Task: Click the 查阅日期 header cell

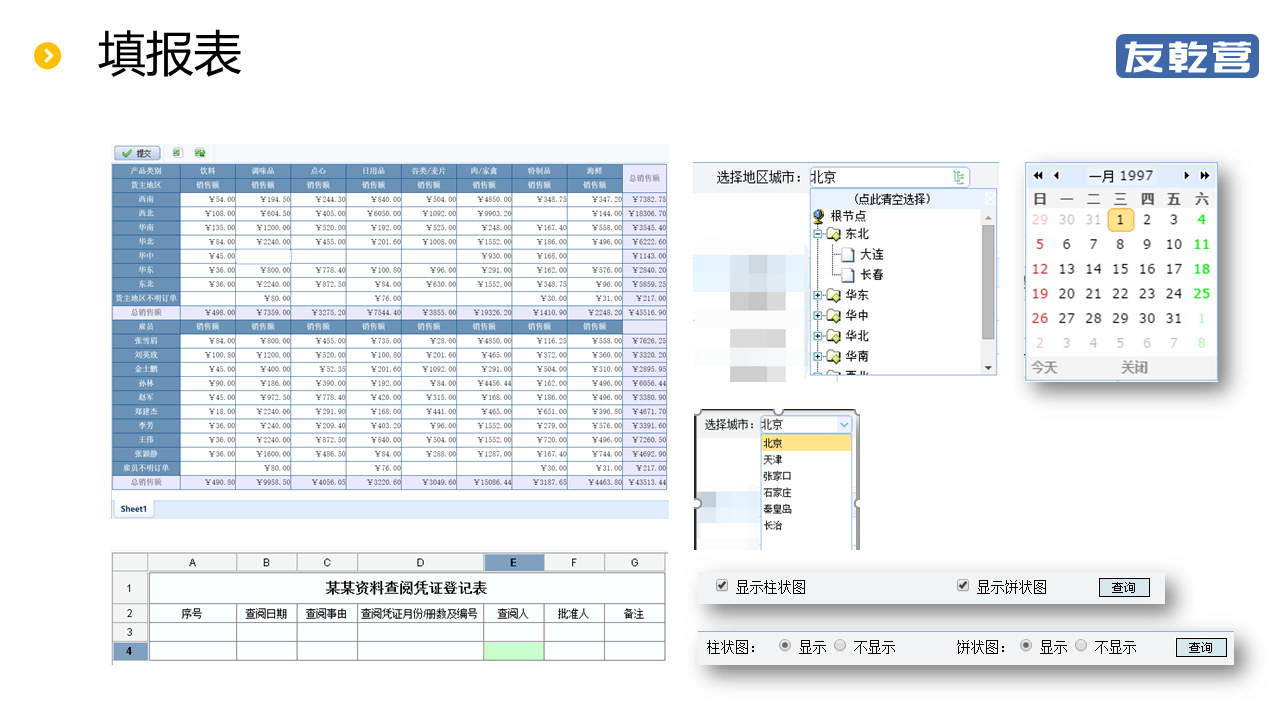Action: [267, 614]
